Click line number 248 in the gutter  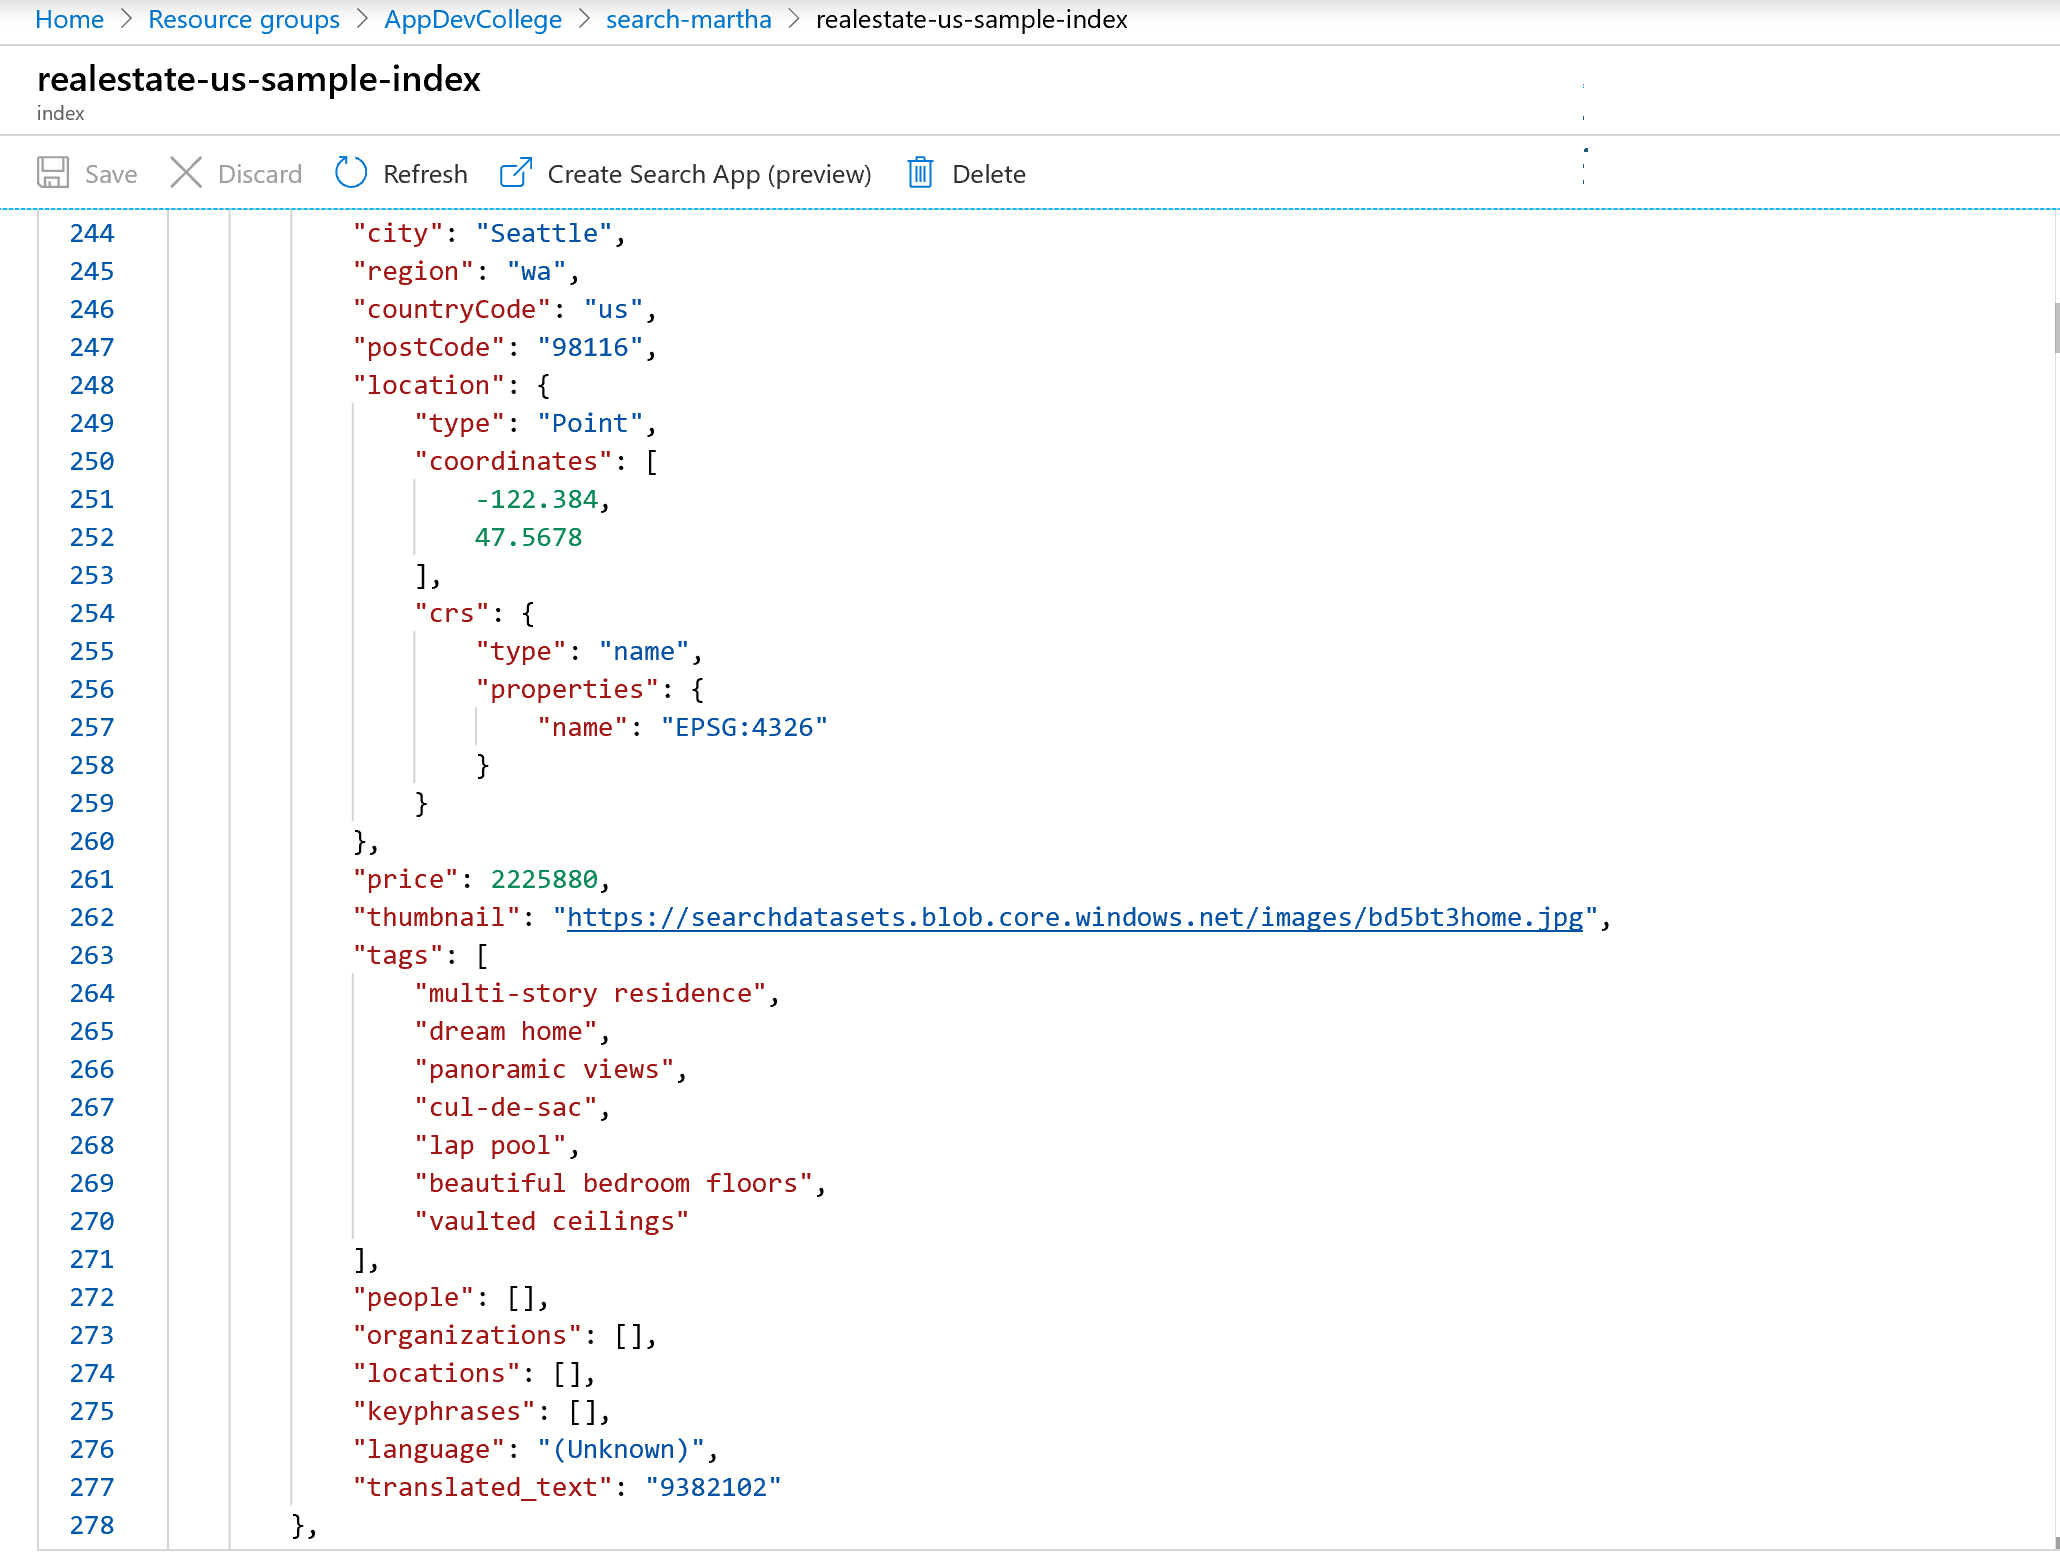(x=92, y=385)
